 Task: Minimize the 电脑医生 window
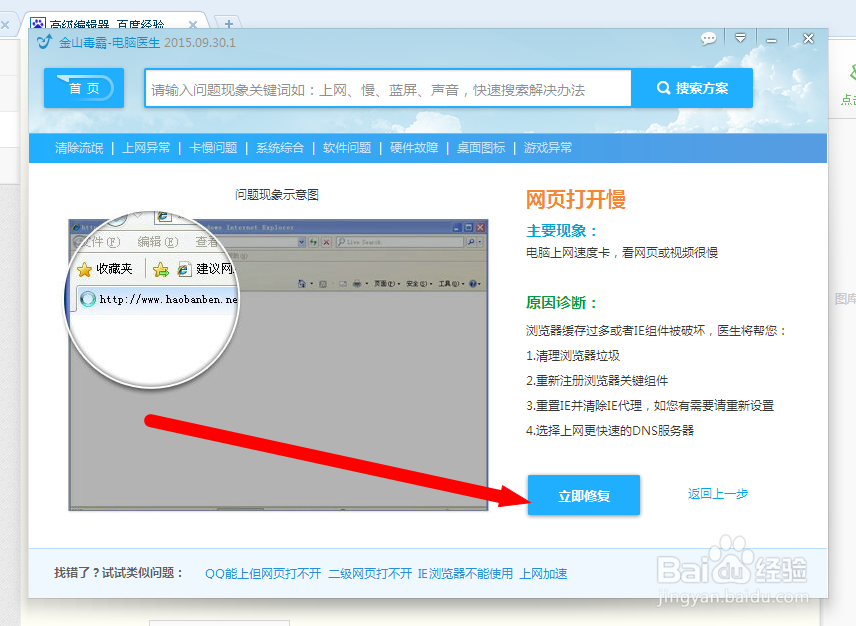[771, 40]
